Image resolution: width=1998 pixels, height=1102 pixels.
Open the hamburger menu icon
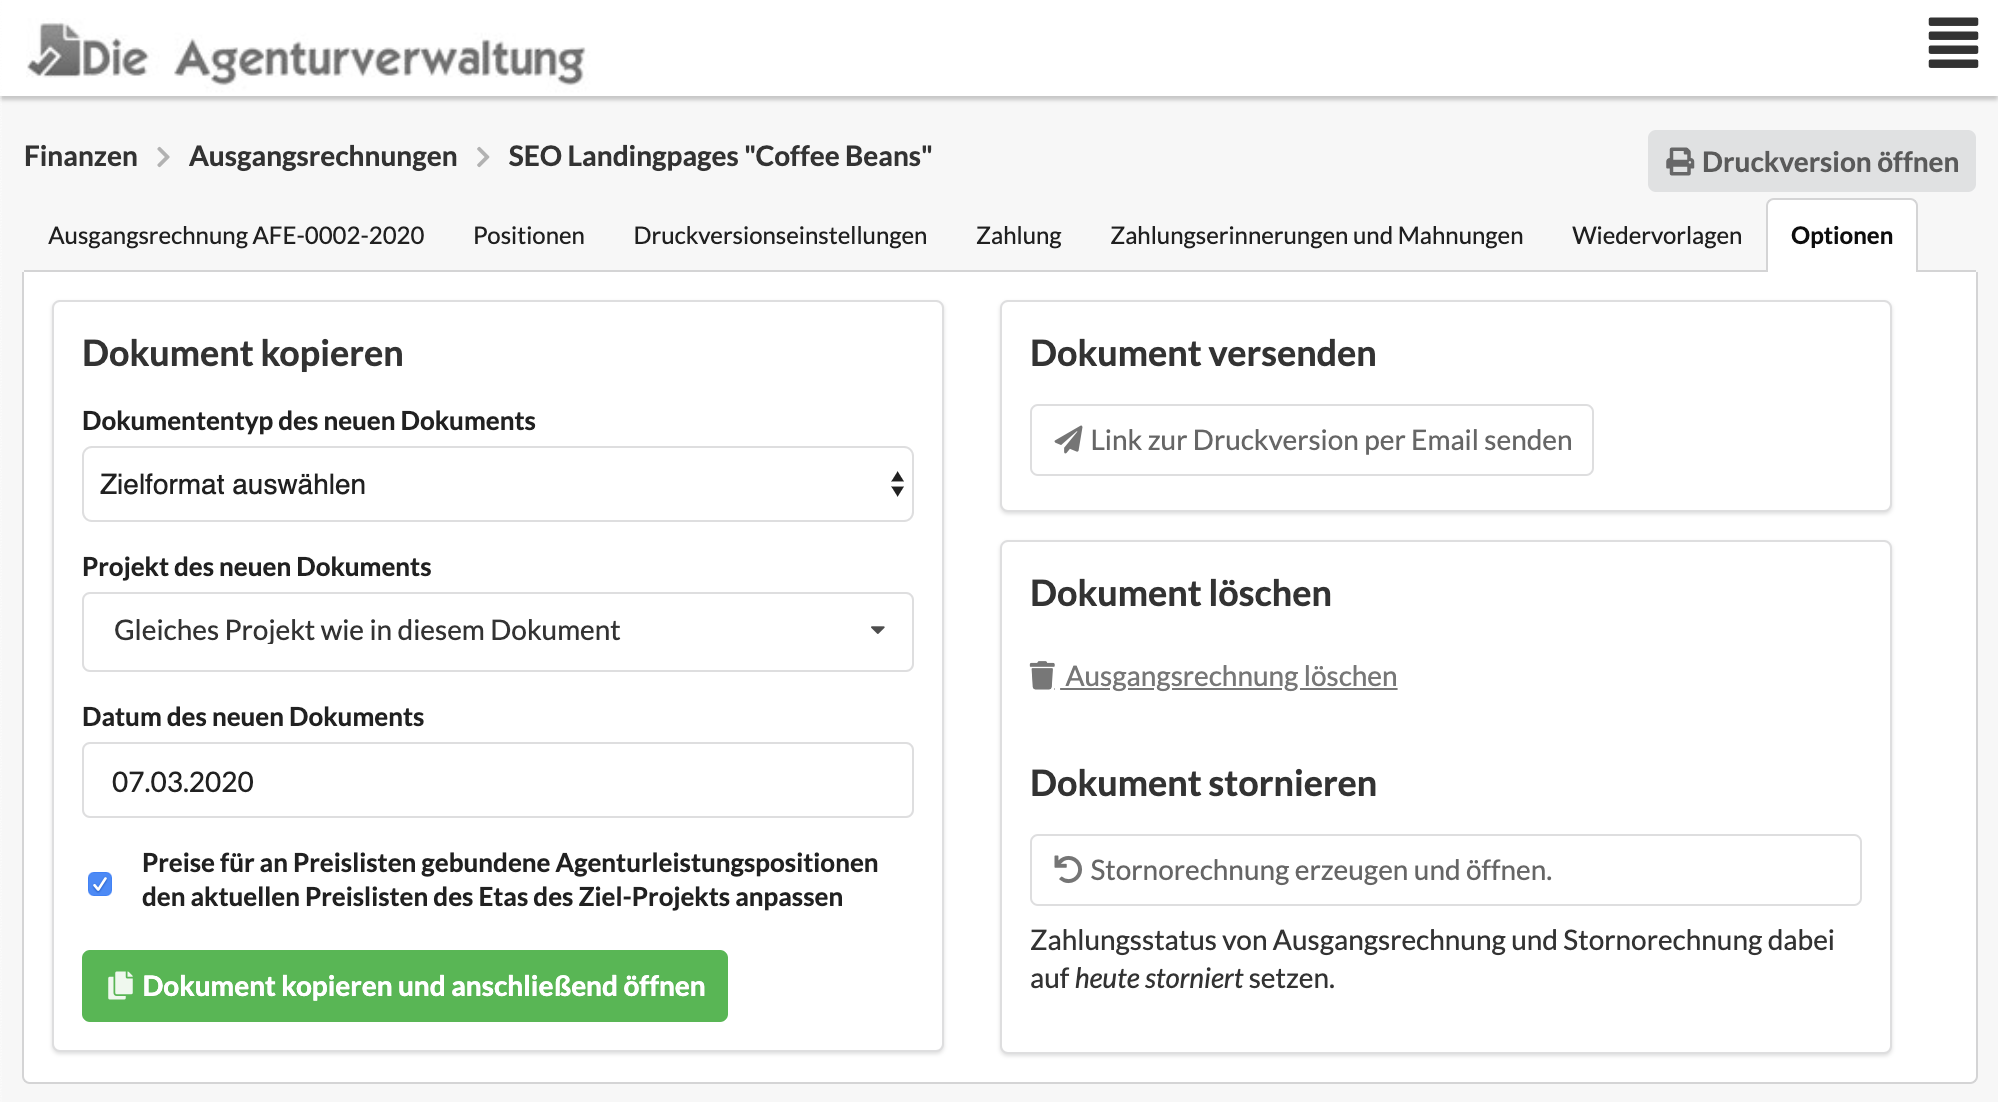point(1952,43)
